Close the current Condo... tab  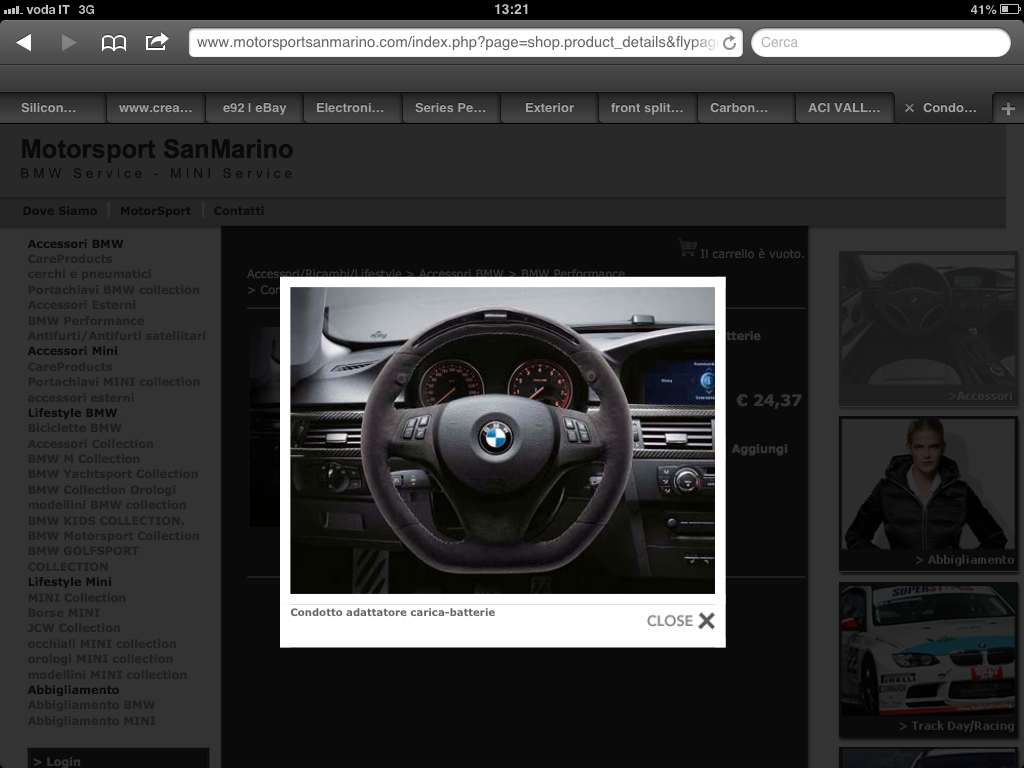pos(909,108)
